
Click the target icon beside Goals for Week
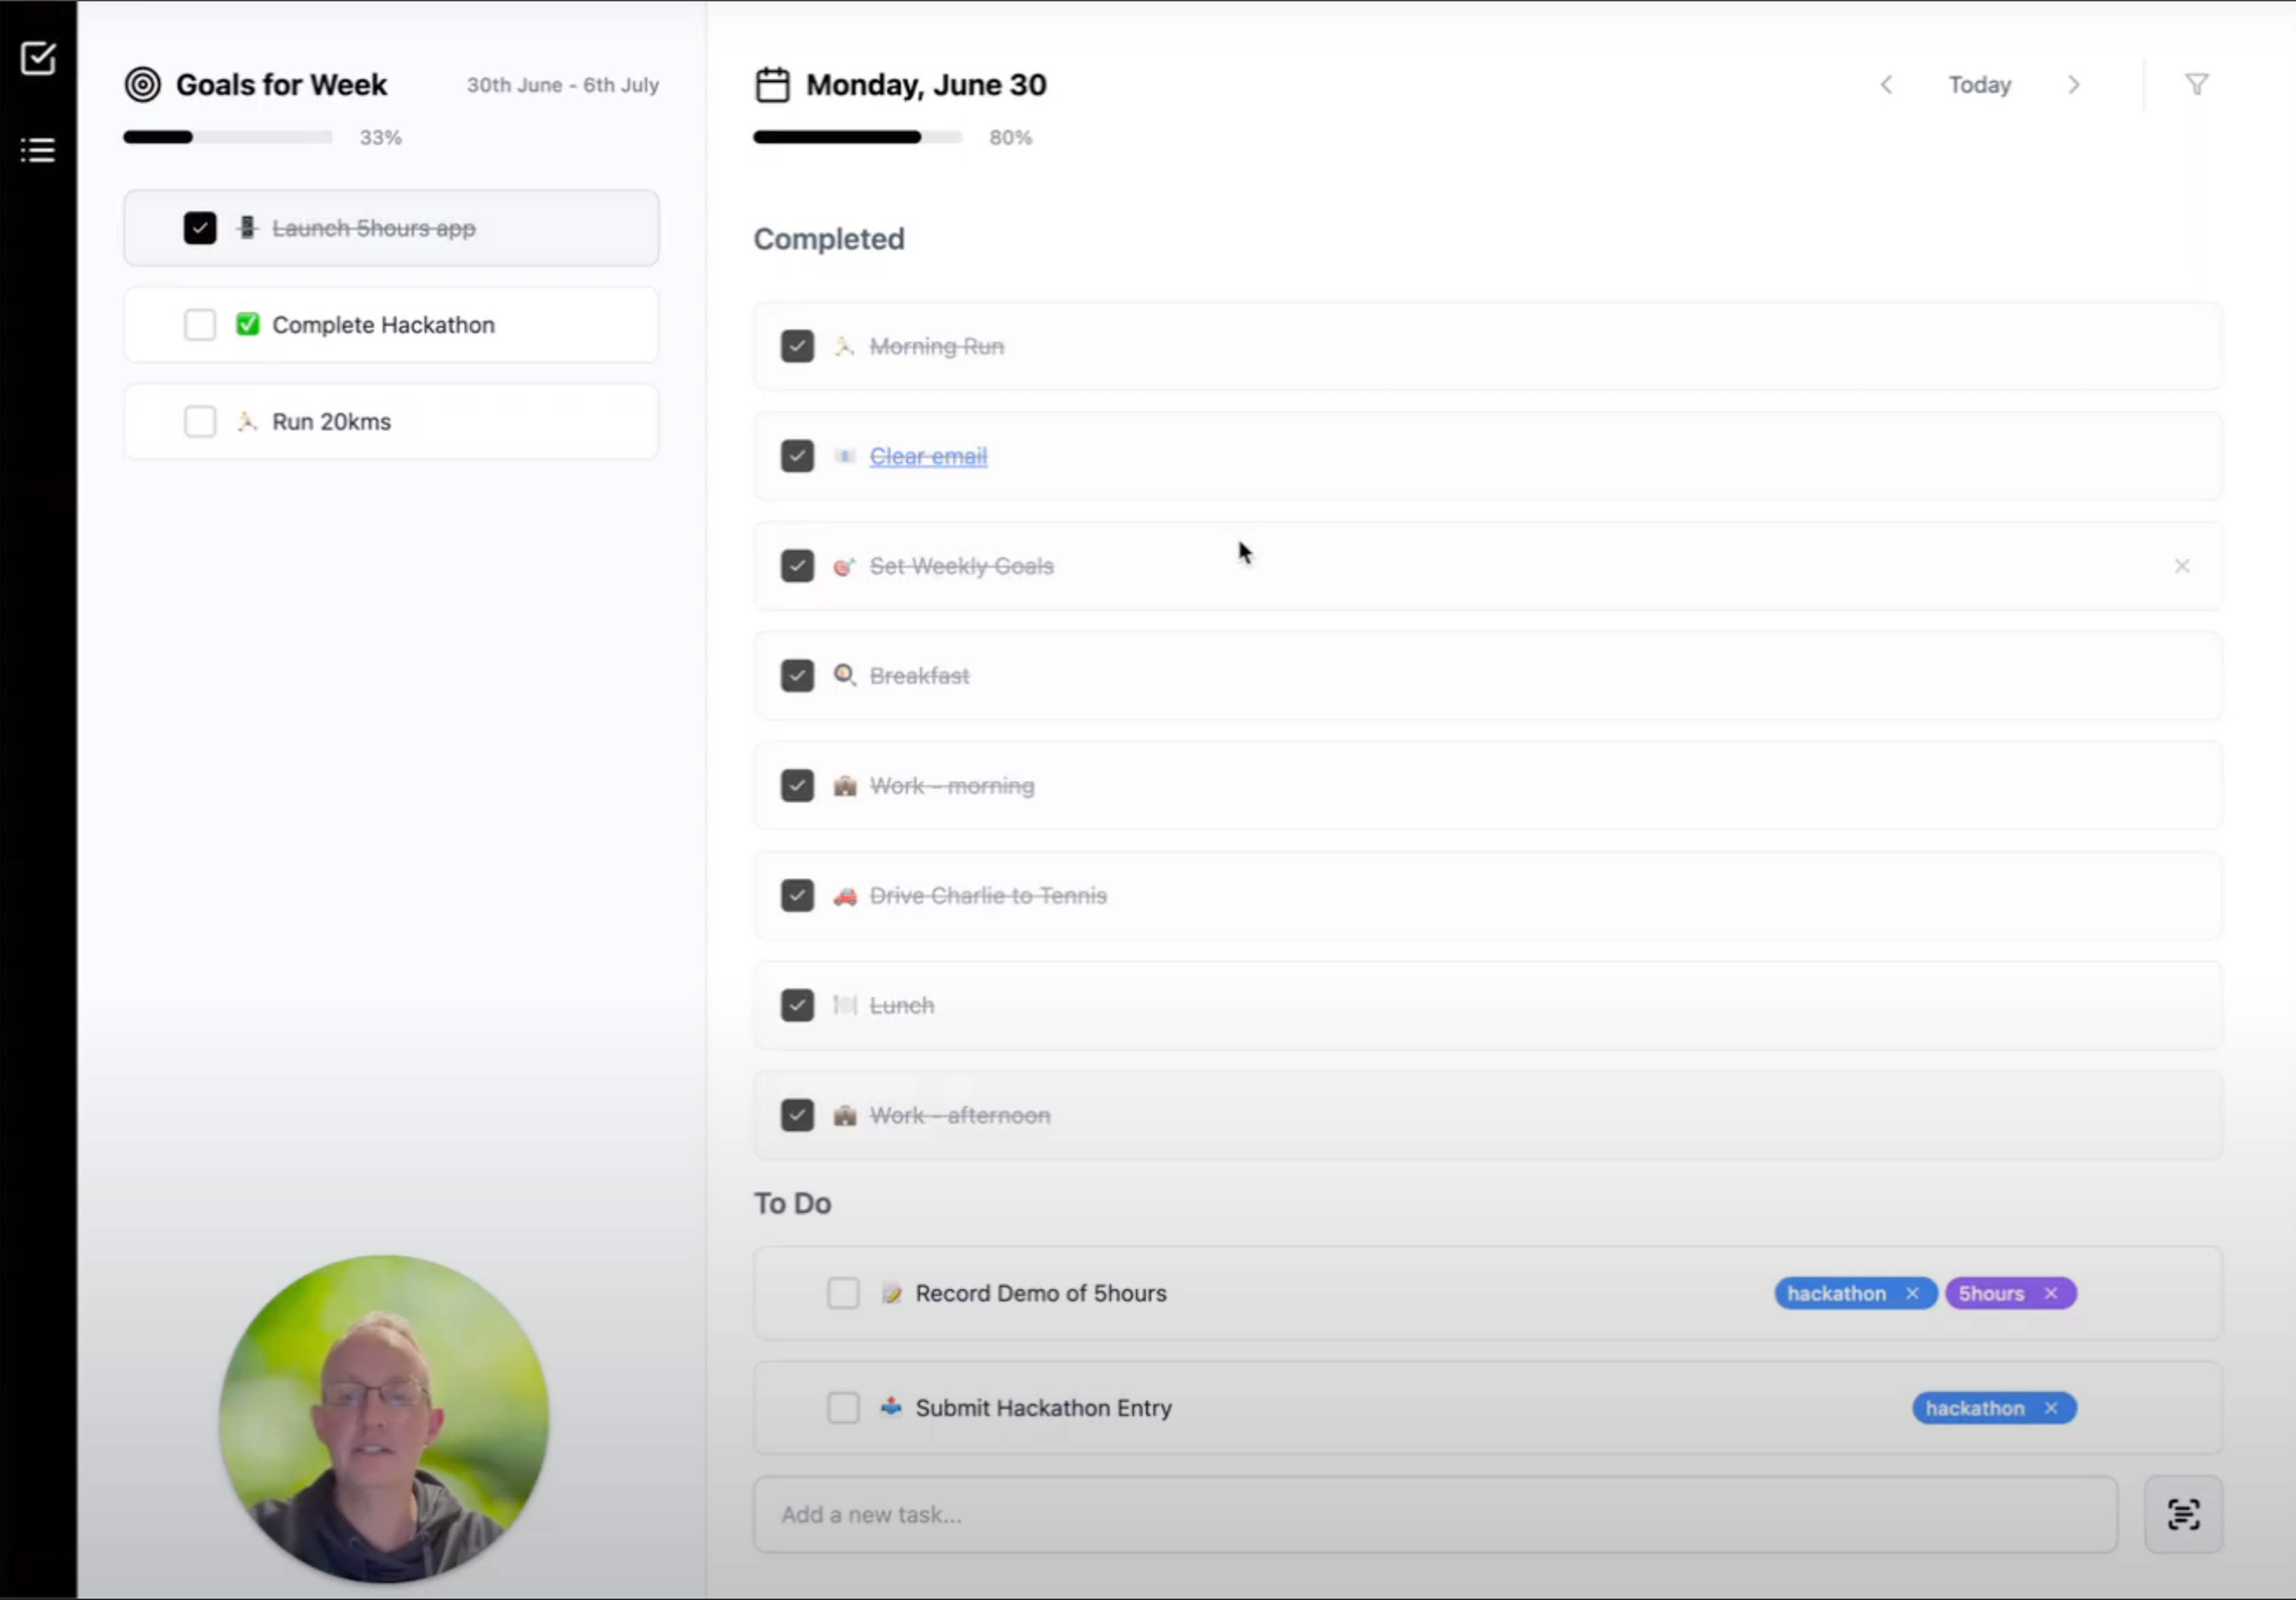click(x=142, y=85)
